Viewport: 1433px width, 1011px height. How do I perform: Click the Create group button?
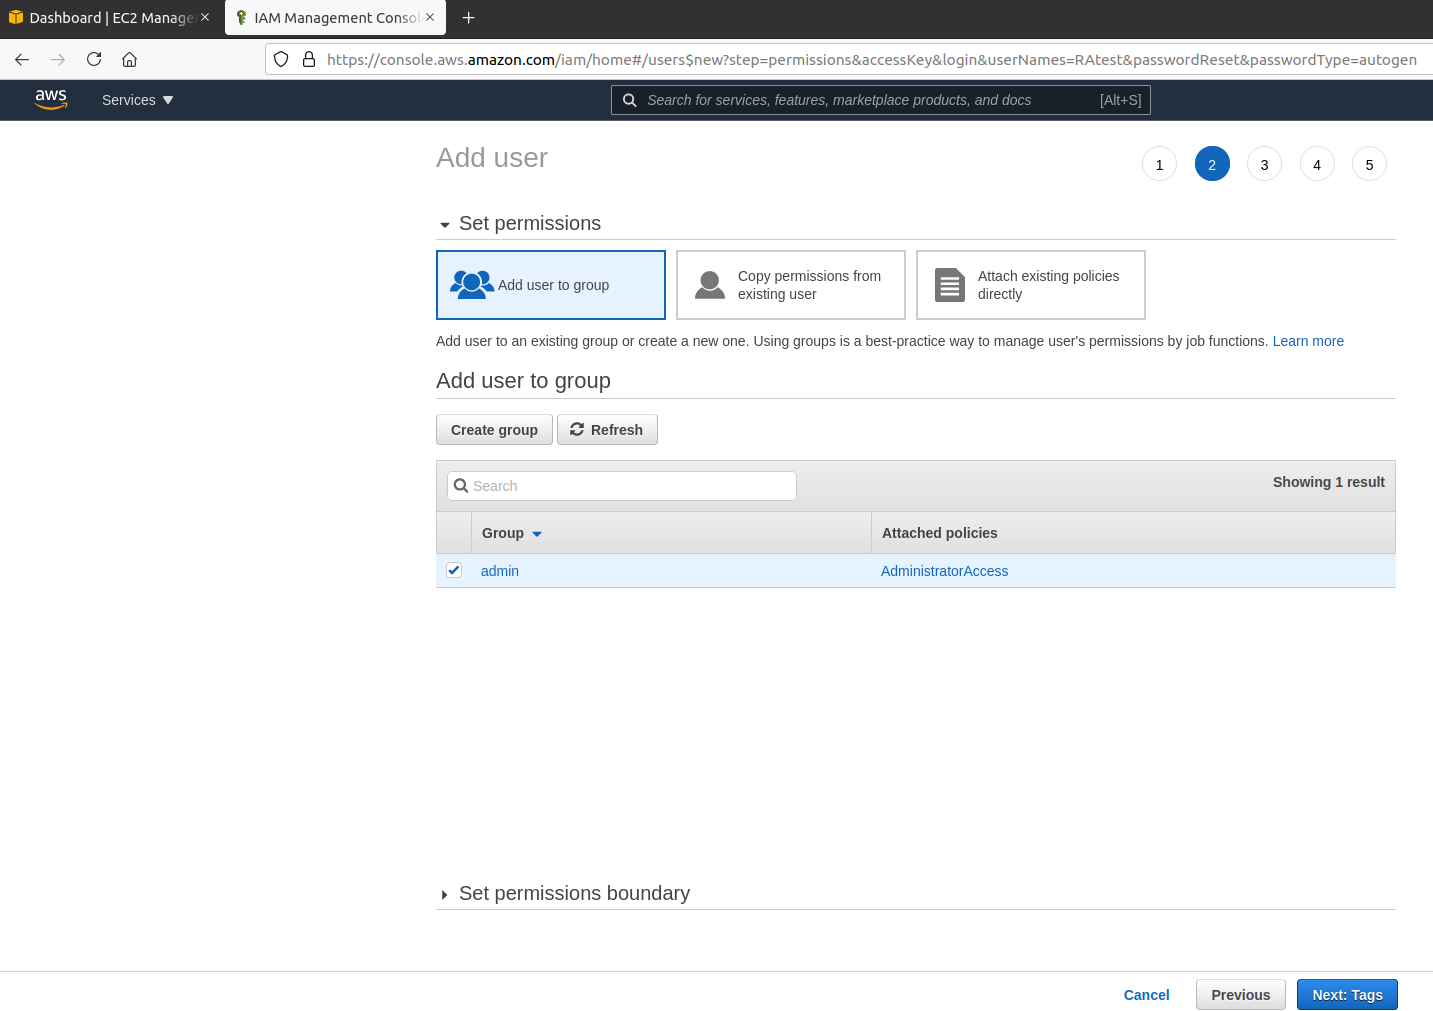click(494, 430)
